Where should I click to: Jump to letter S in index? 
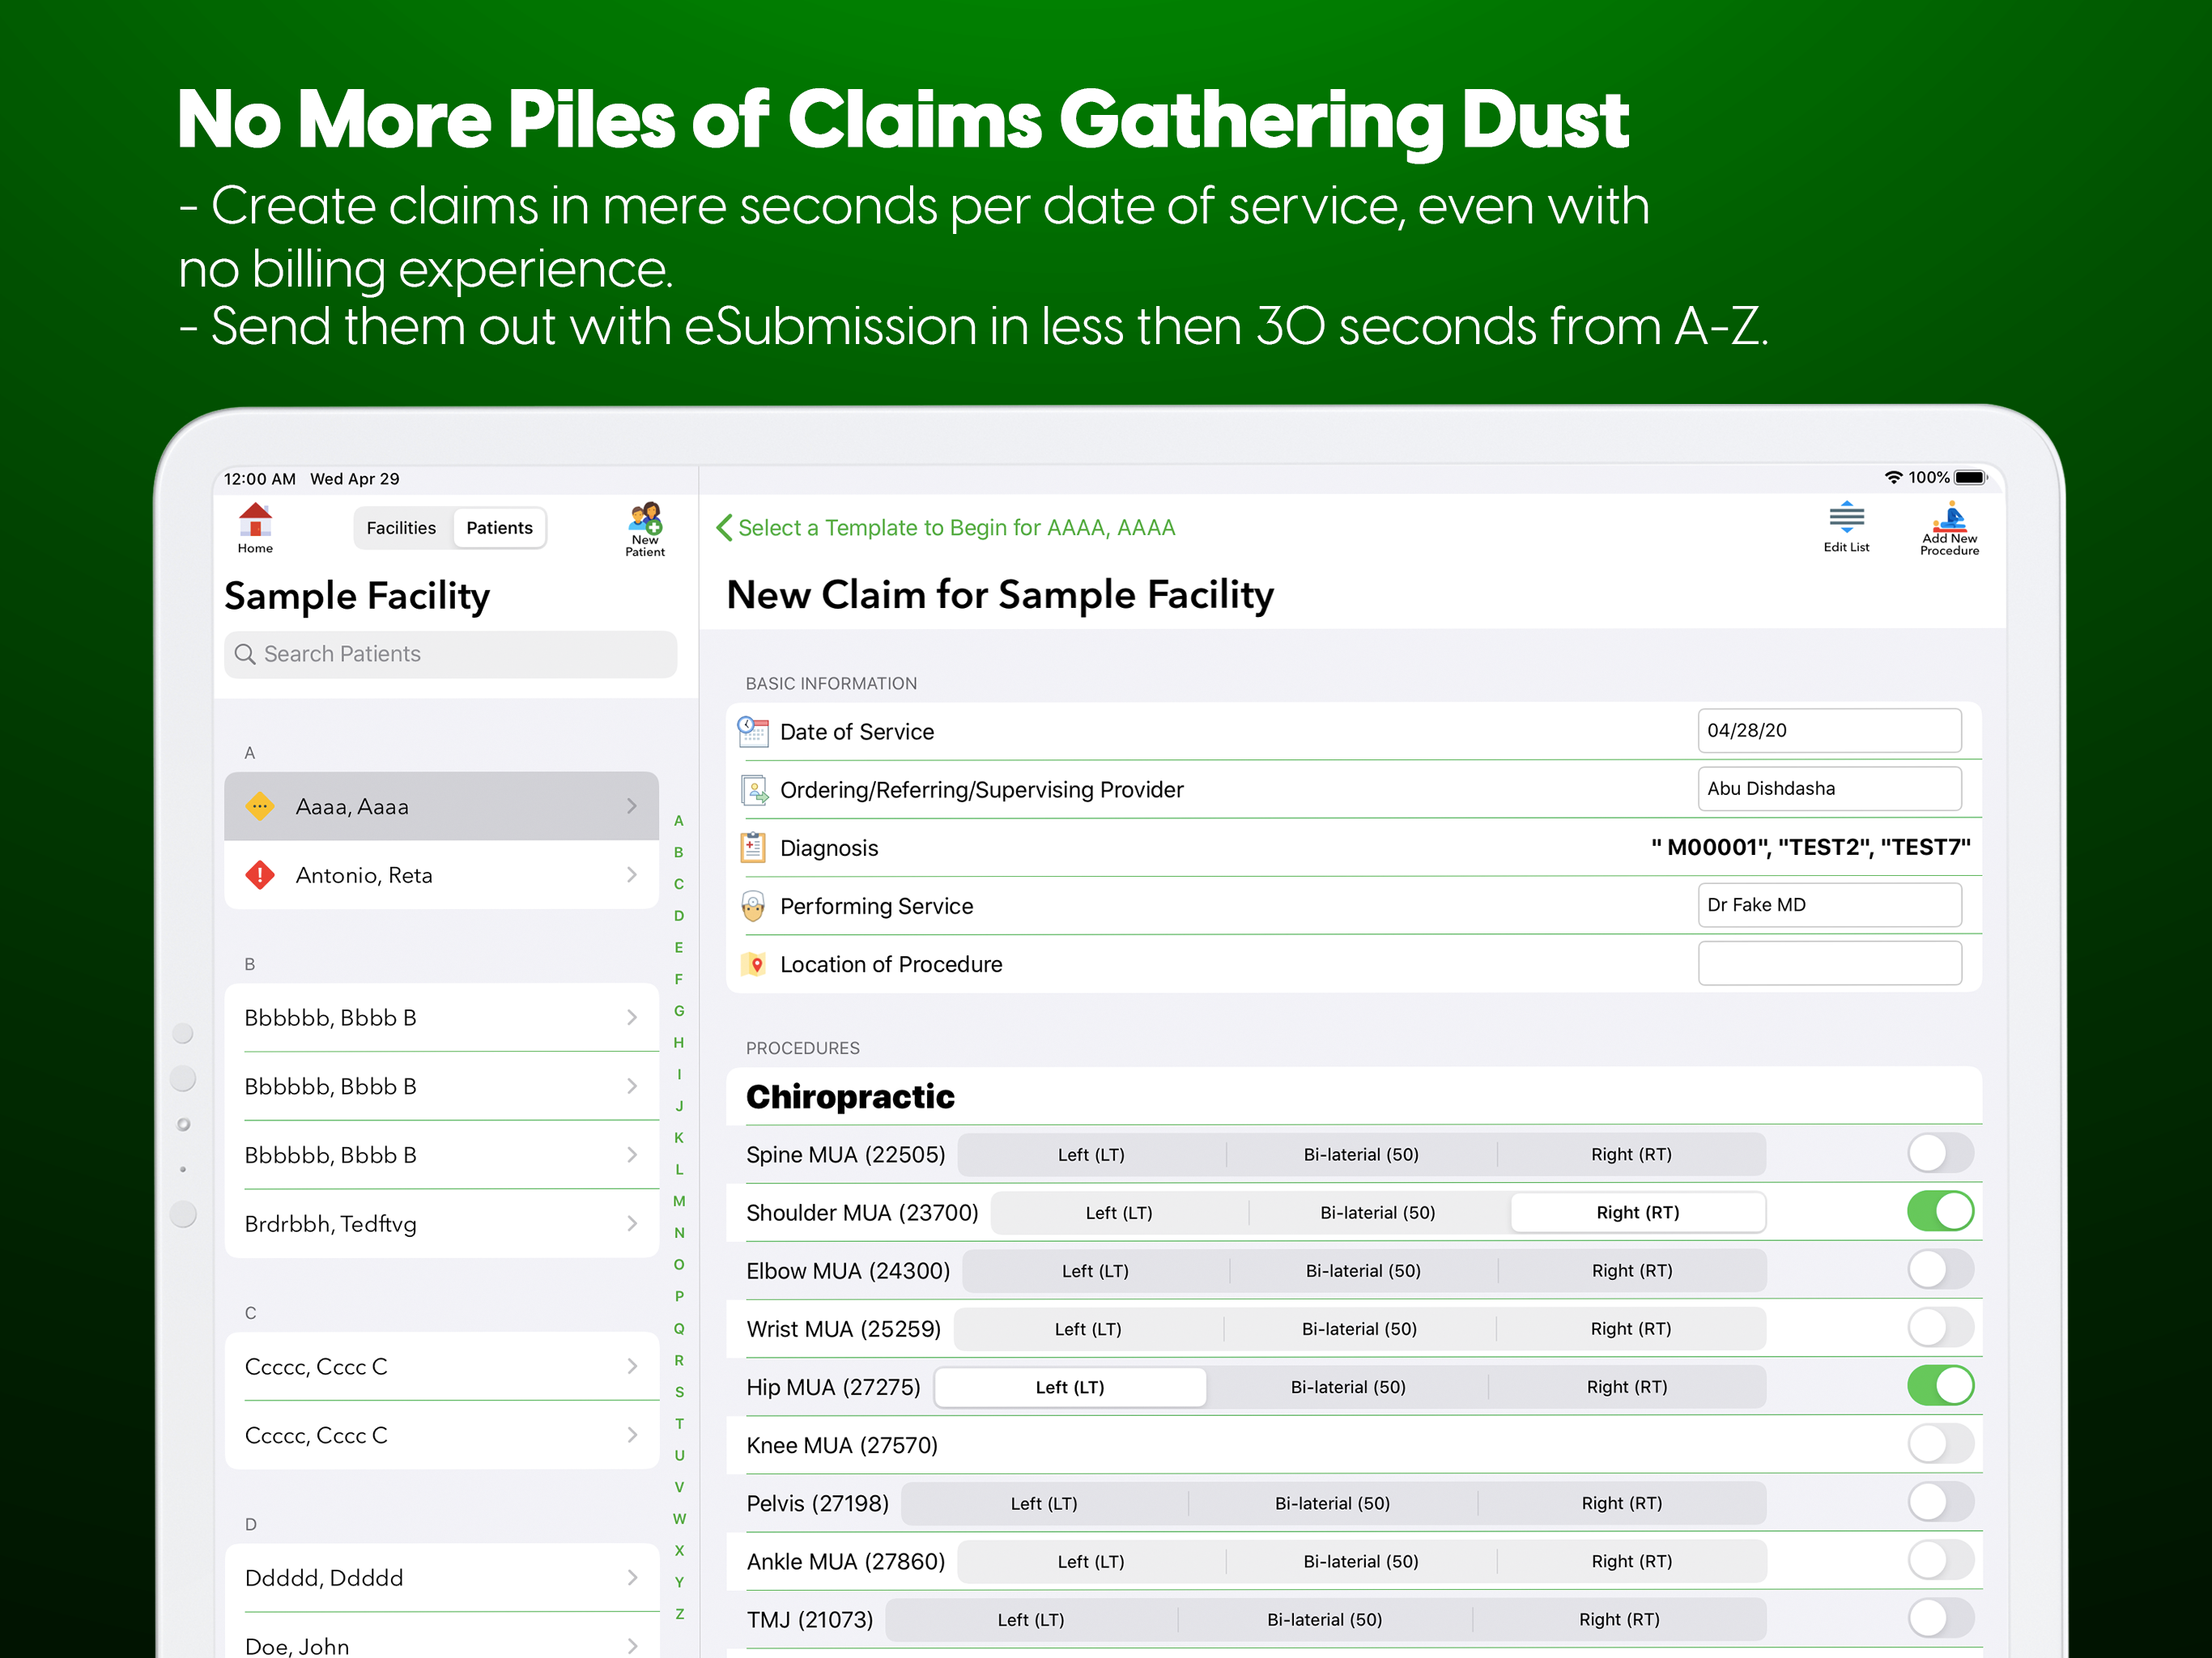pyautogui.click(x=679, y=1392)
